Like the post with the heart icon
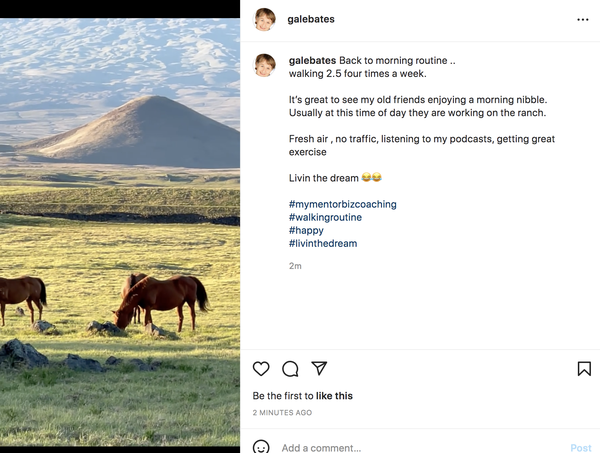 [261, 369]
